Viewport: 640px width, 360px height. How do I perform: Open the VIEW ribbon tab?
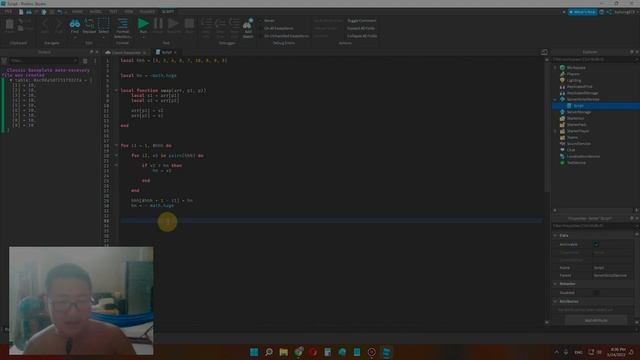pos(129,12)
